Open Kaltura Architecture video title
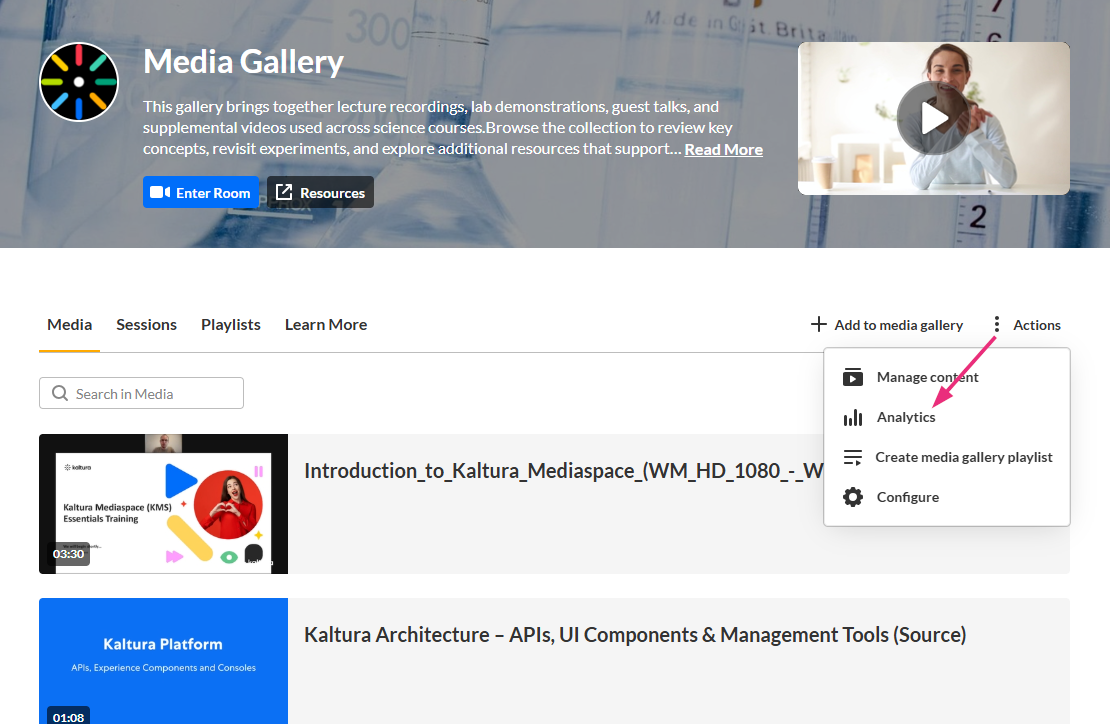 pos(635,635)
